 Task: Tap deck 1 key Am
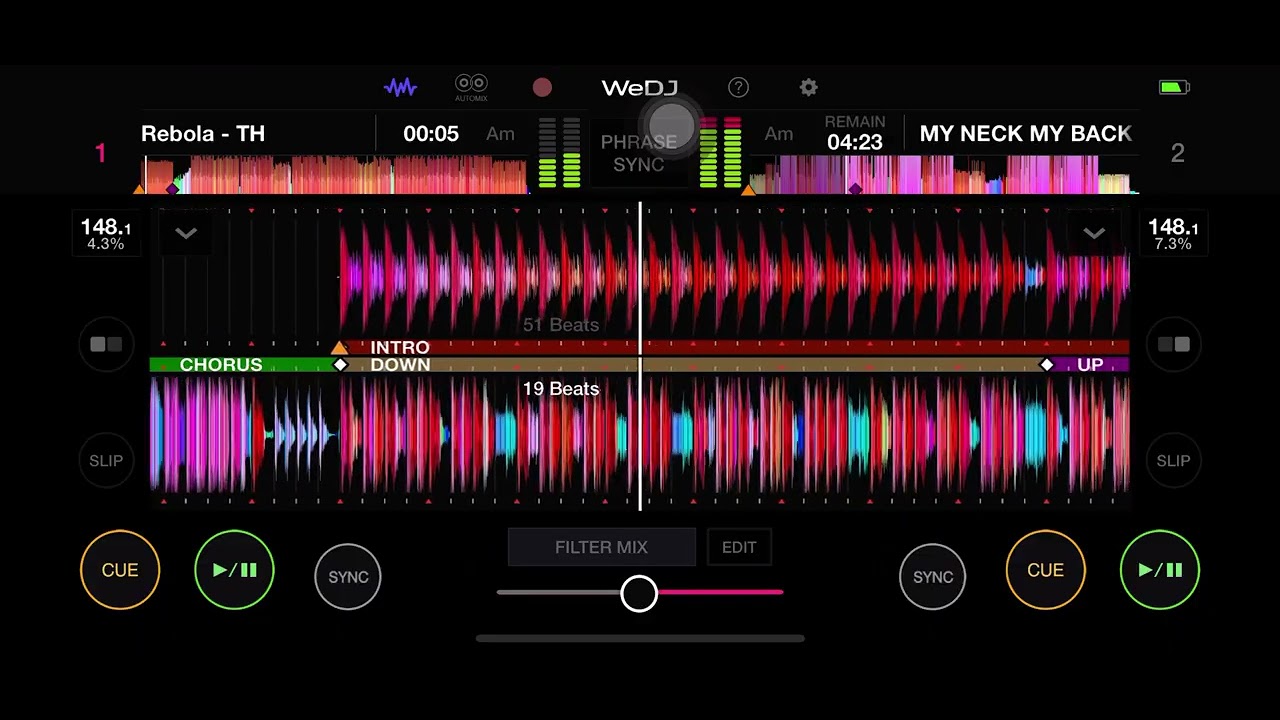point(500,134)
